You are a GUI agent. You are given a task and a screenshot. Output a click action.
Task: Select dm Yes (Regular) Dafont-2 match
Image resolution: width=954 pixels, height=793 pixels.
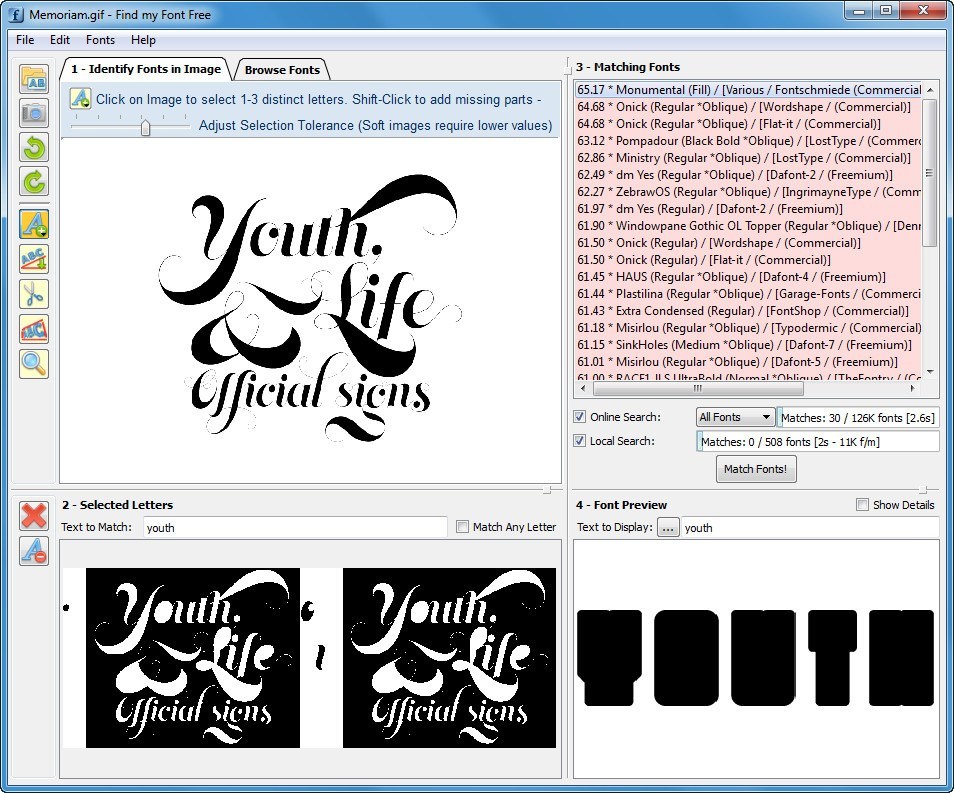tap(748, 209)
